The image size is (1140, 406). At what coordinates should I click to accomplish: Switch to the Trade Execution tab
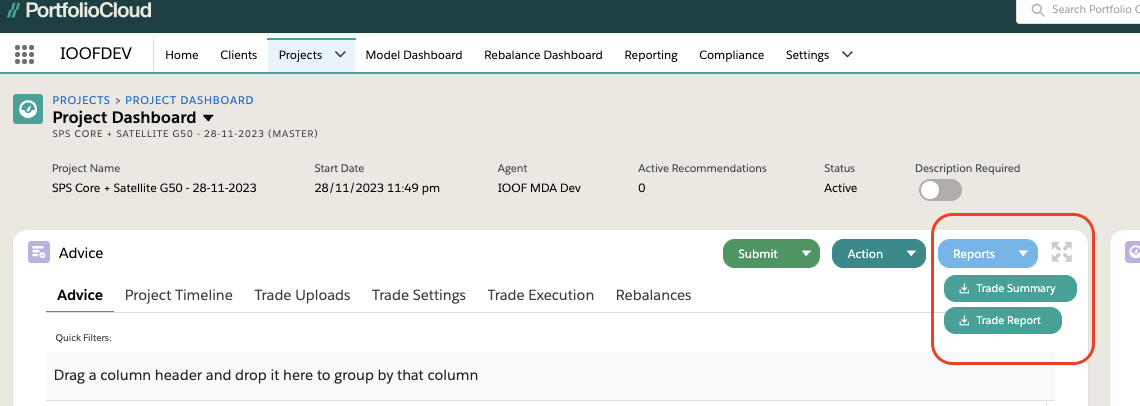pyautogui.click(x=541, y=295)
